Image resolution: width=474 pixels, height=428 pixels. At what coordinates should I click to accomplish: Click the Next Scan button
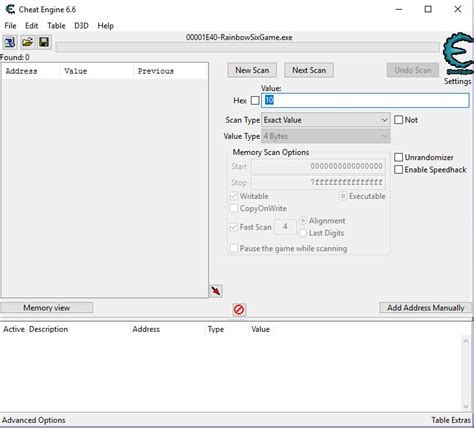(309, 70)
